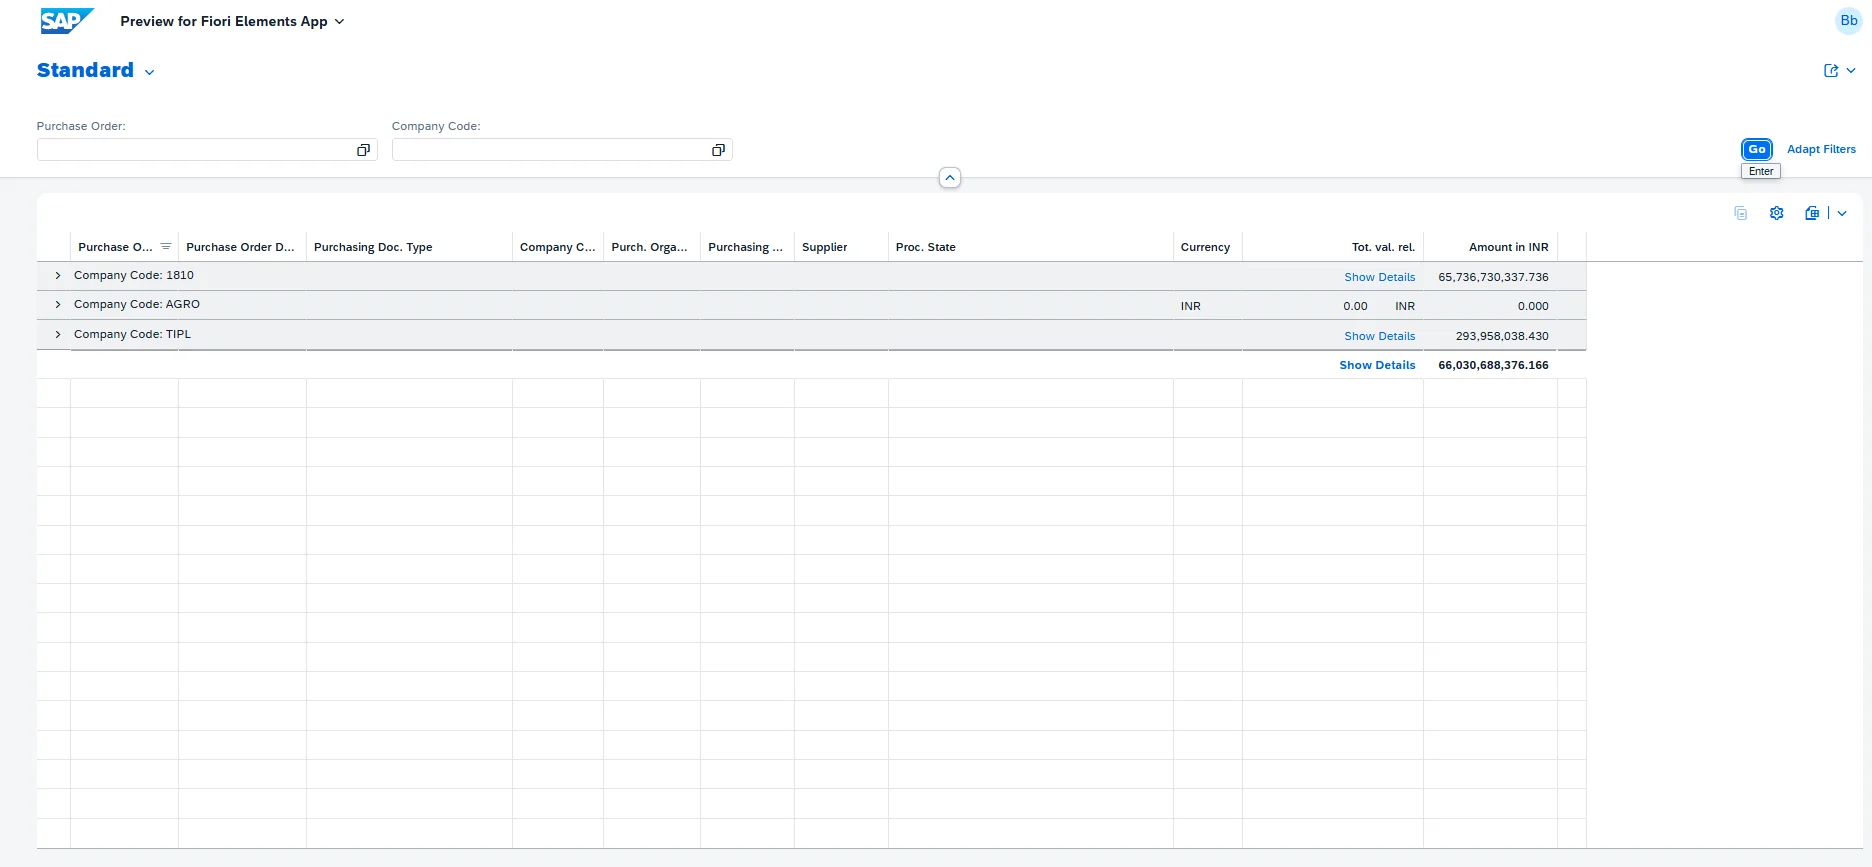Show Details for Company Code TIPL
The height and width of the screenshot is (867, 1872).
coord(1379,336)
